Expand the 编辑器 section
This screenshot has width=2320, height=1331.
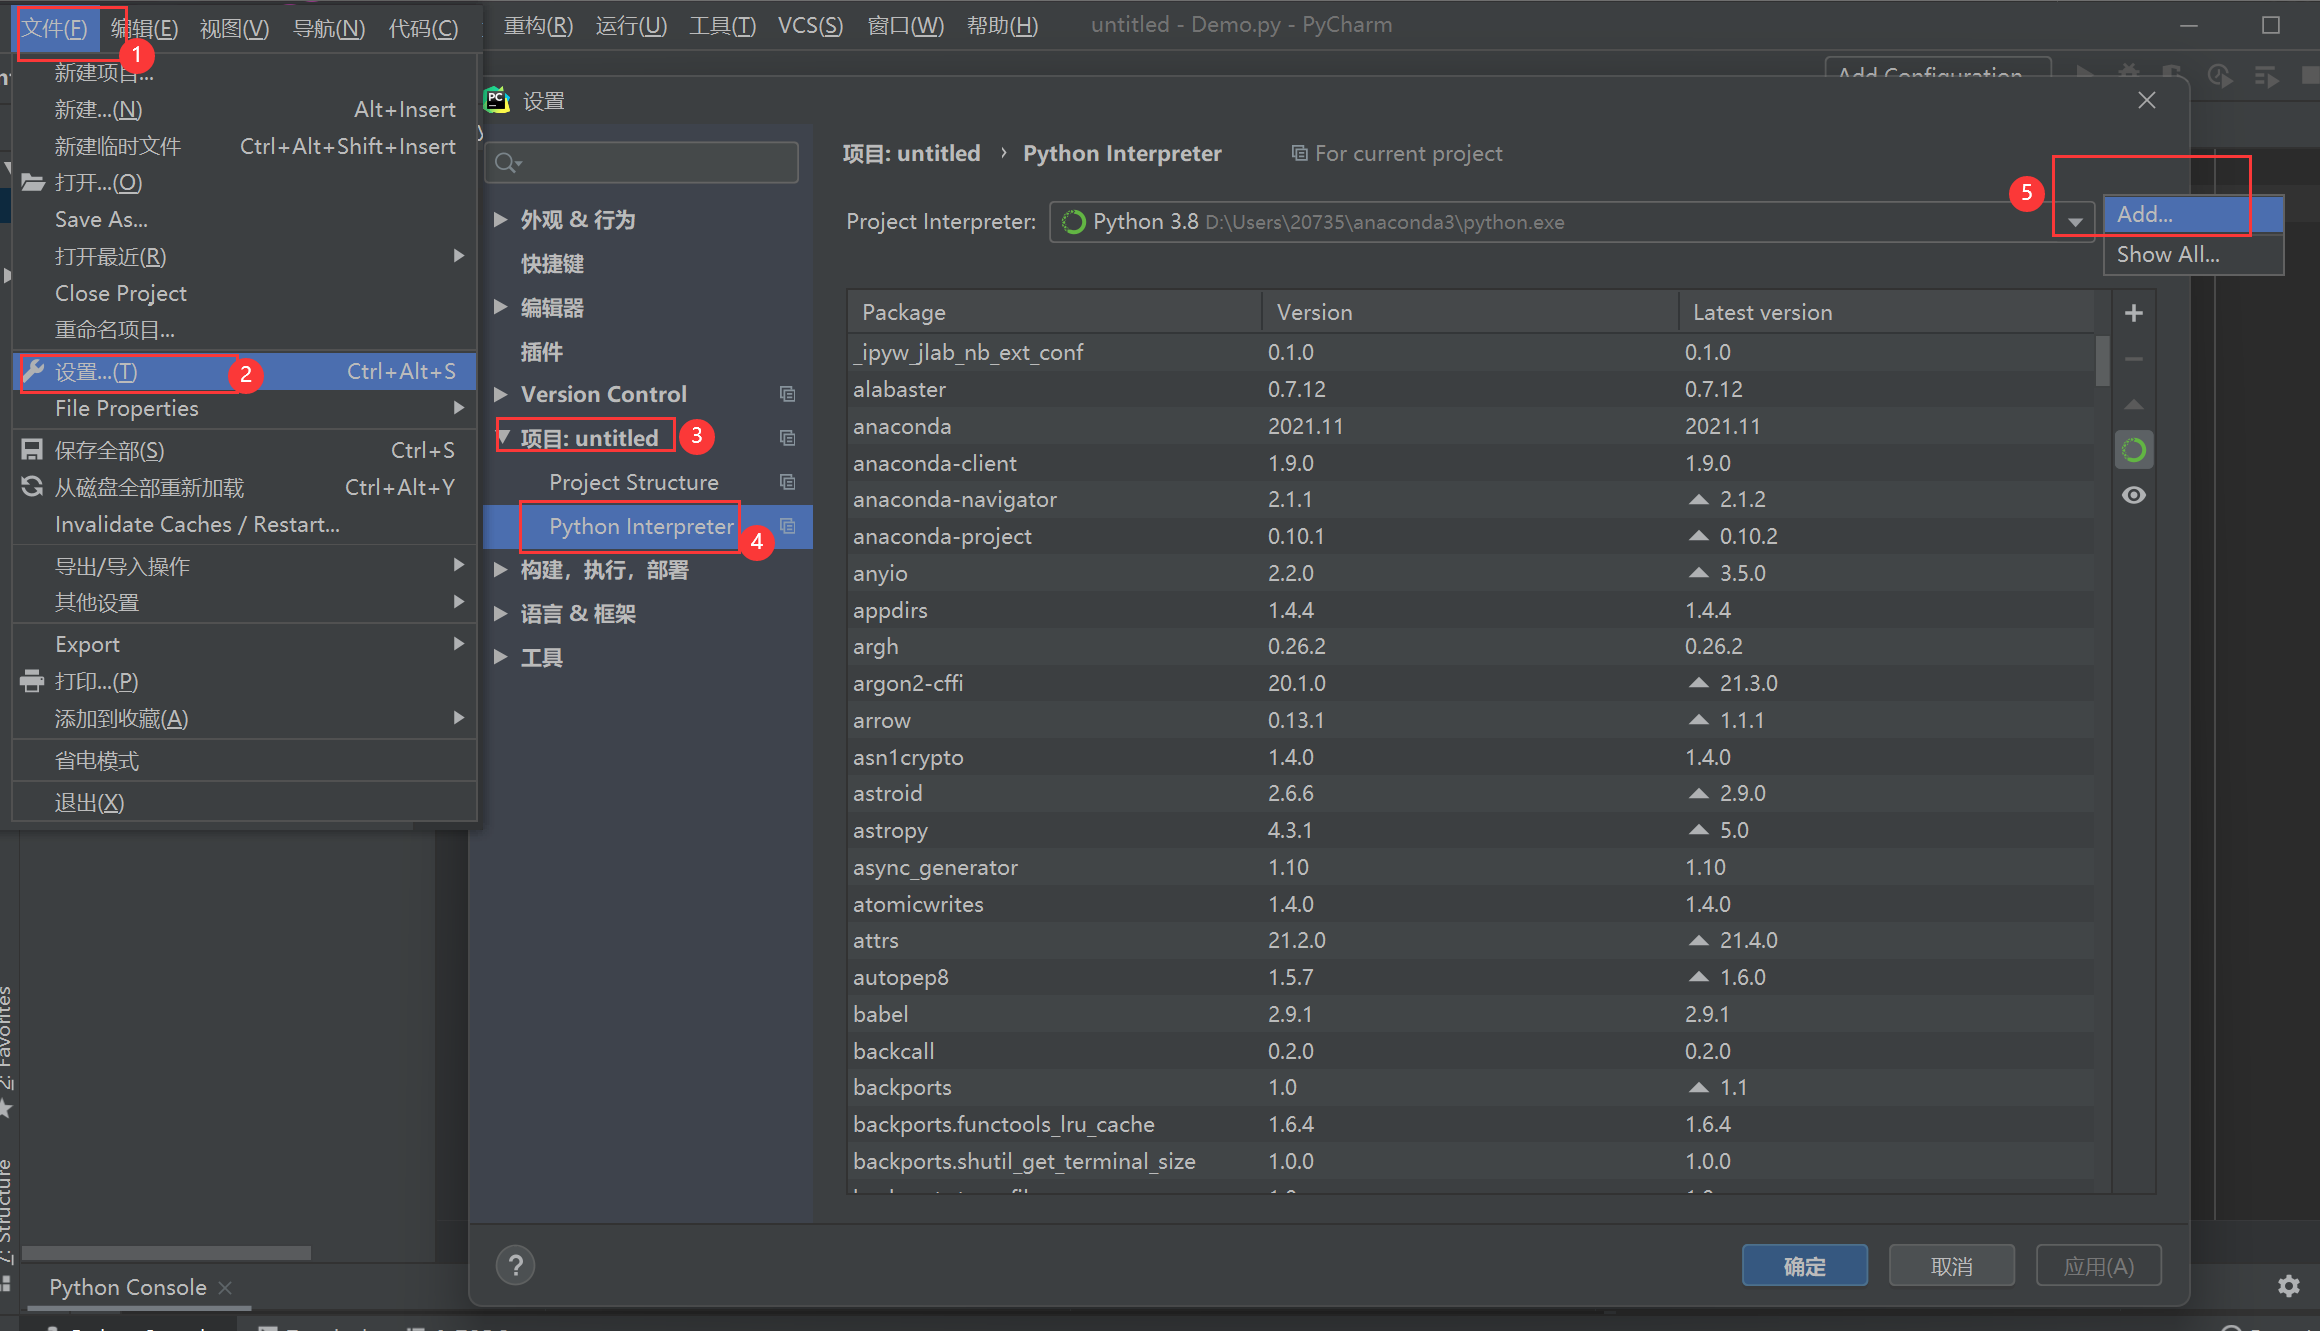point(501,307)
